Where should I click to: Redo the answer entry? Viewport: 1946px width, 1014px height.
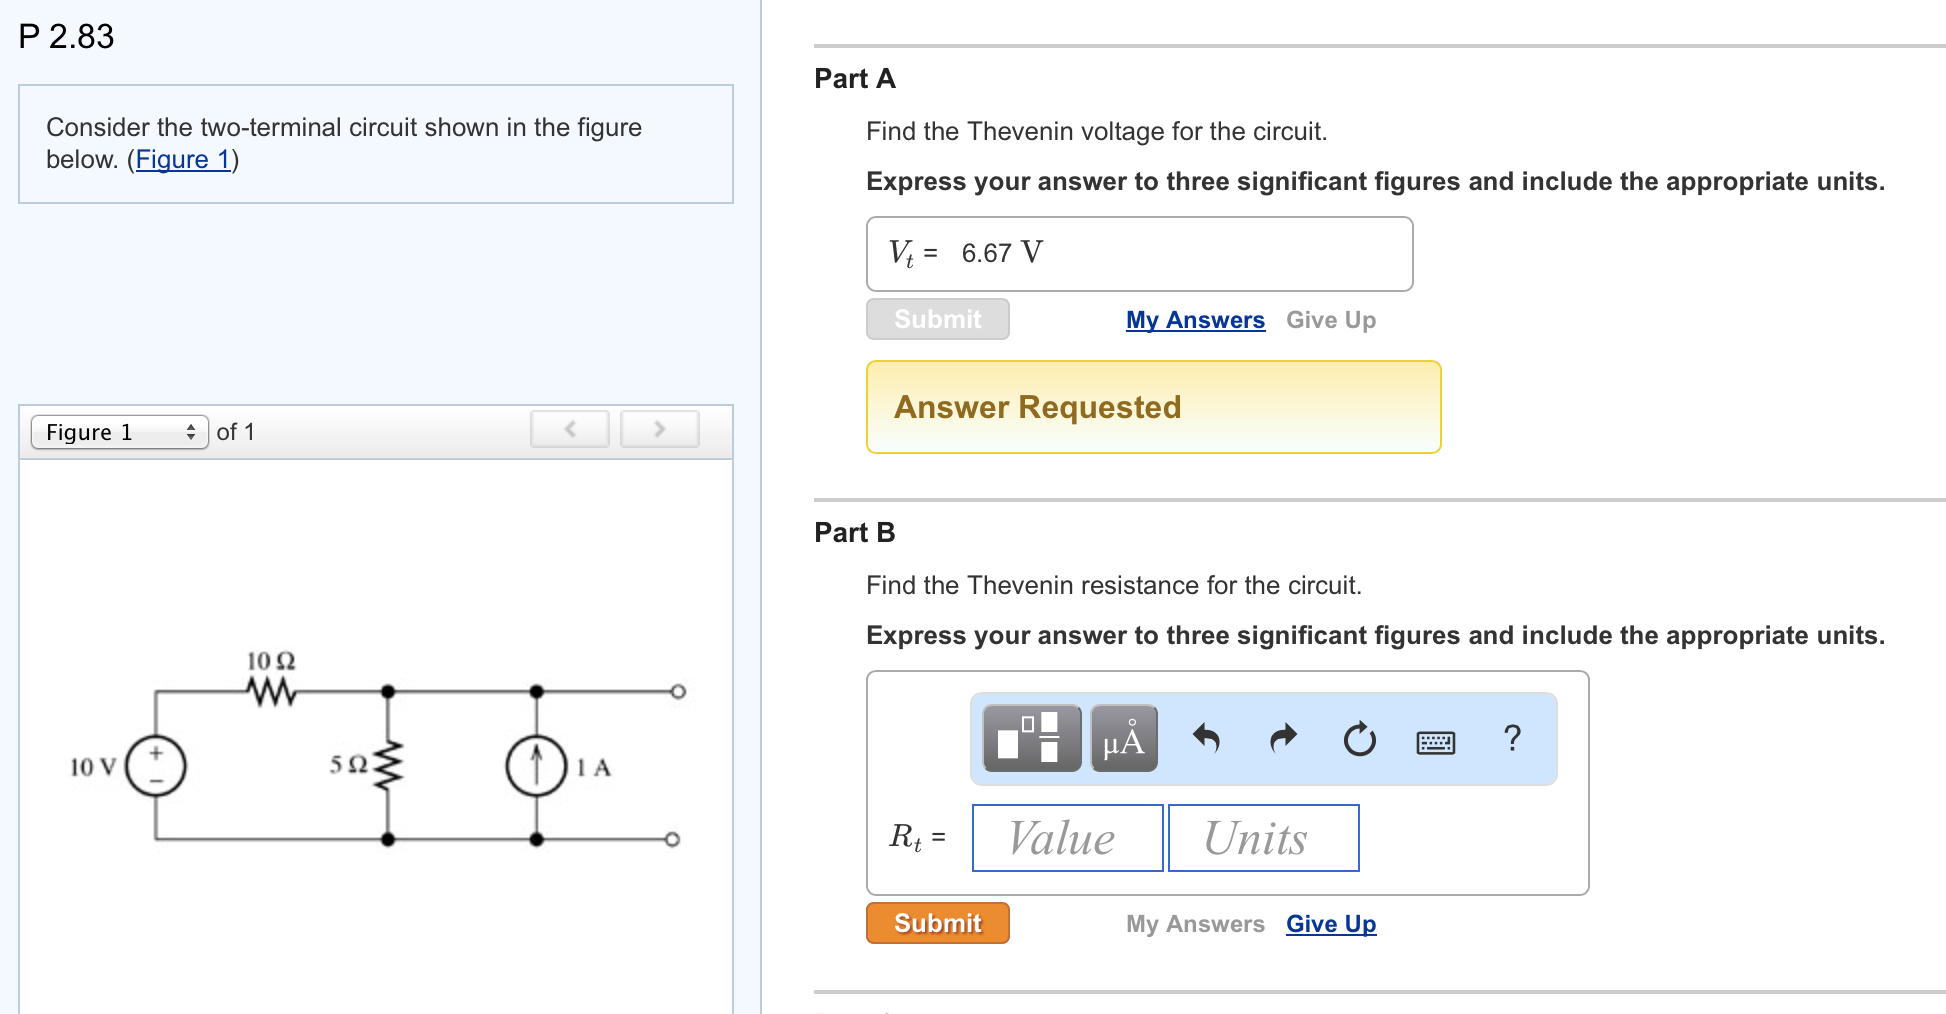click(1281, 740)
